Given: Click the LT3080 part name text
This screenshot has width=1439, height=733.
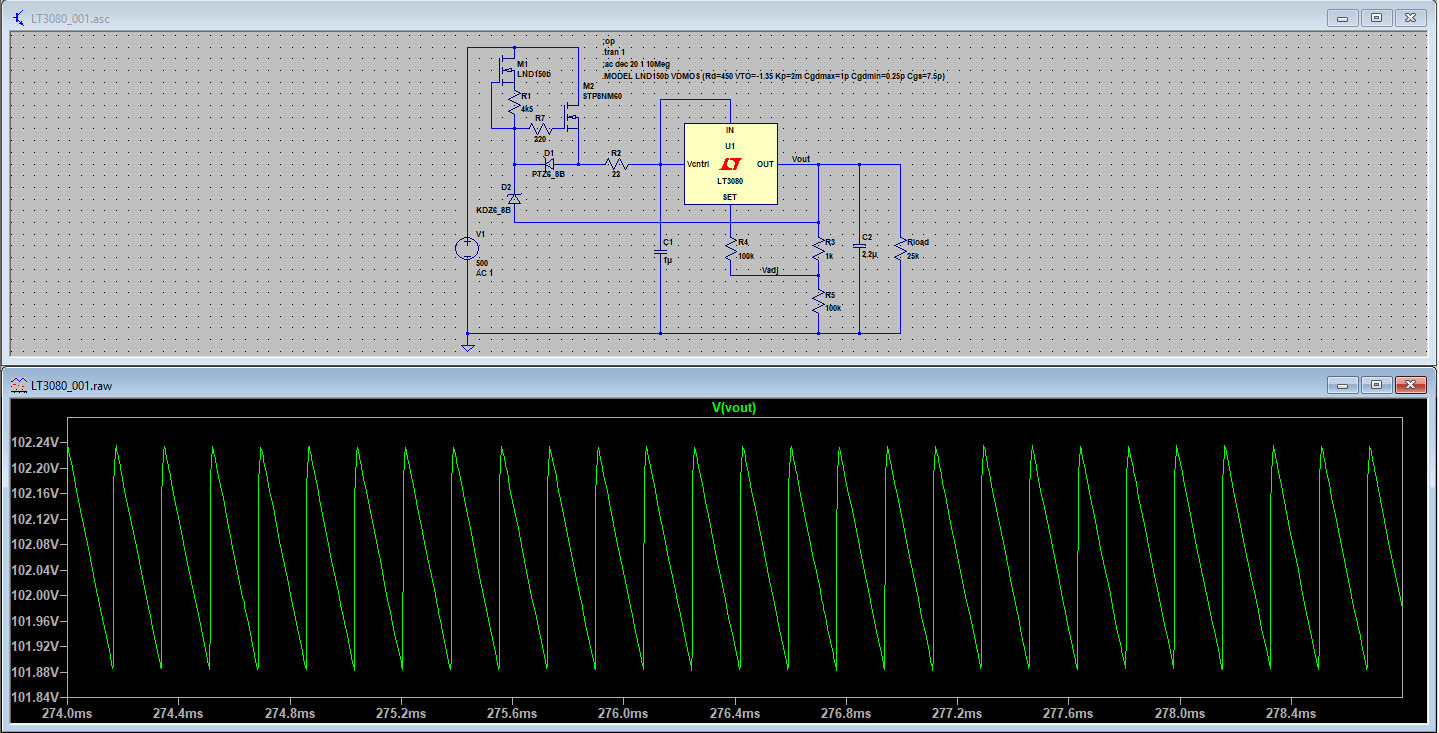Looking at the screenshot, I should 730,181.
